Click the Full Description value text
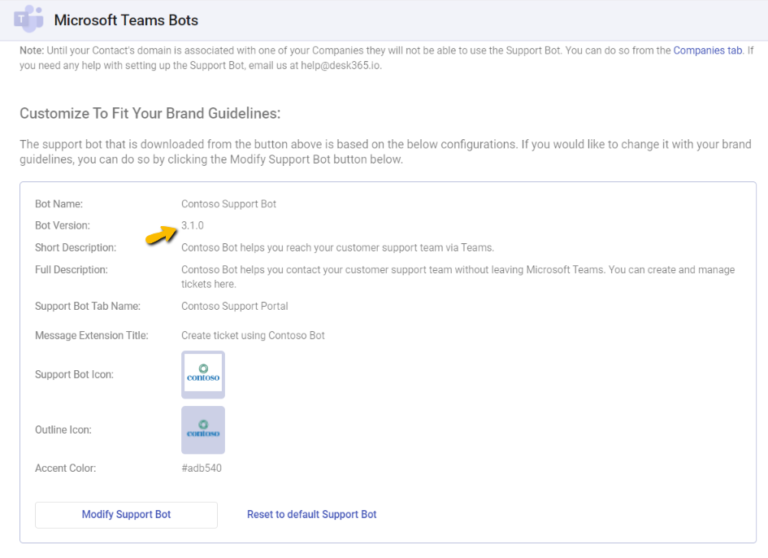Viewport: 768px width, 558px height. click(x=458, y=277)
